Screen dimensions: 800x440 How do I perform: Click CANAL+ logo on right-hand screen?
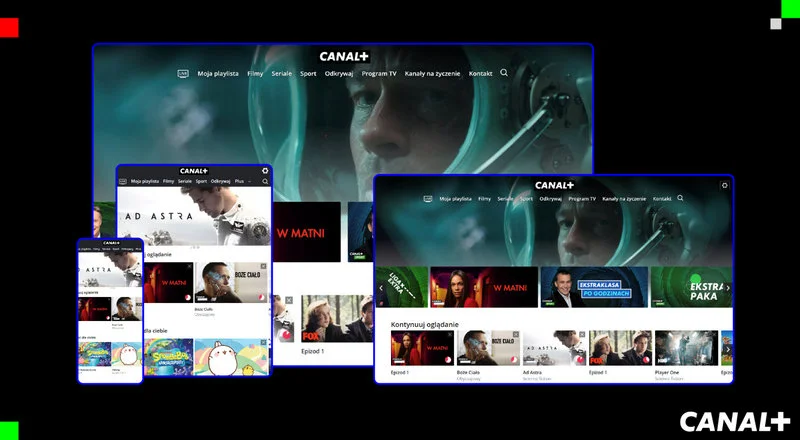tap(554, 185)
